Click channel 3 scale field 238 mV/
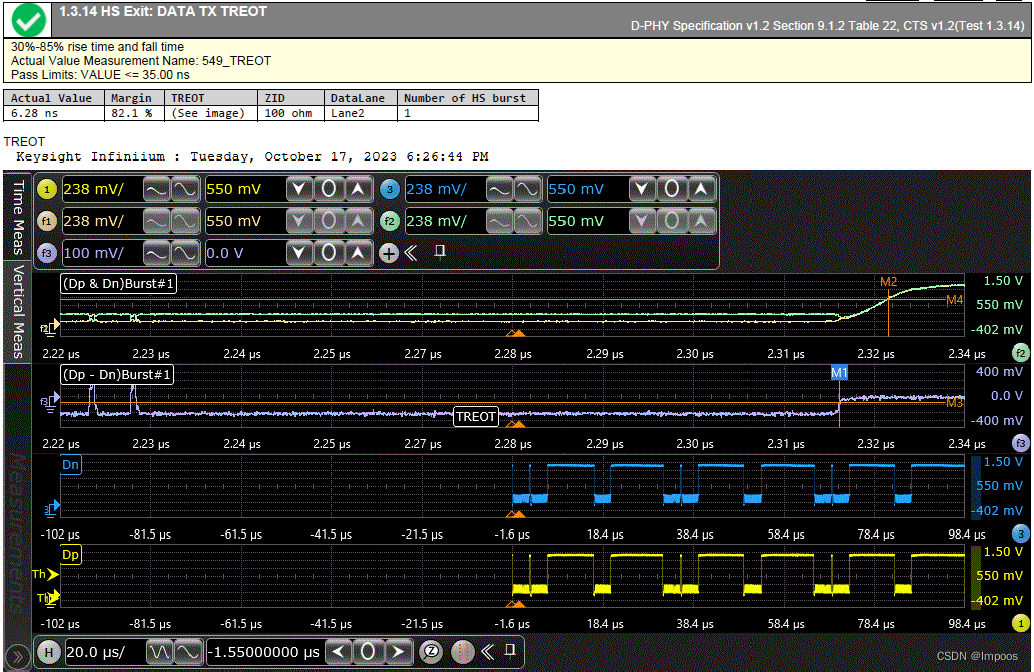This screenshot has width=1034, height=672. click(x=445, y=190)
